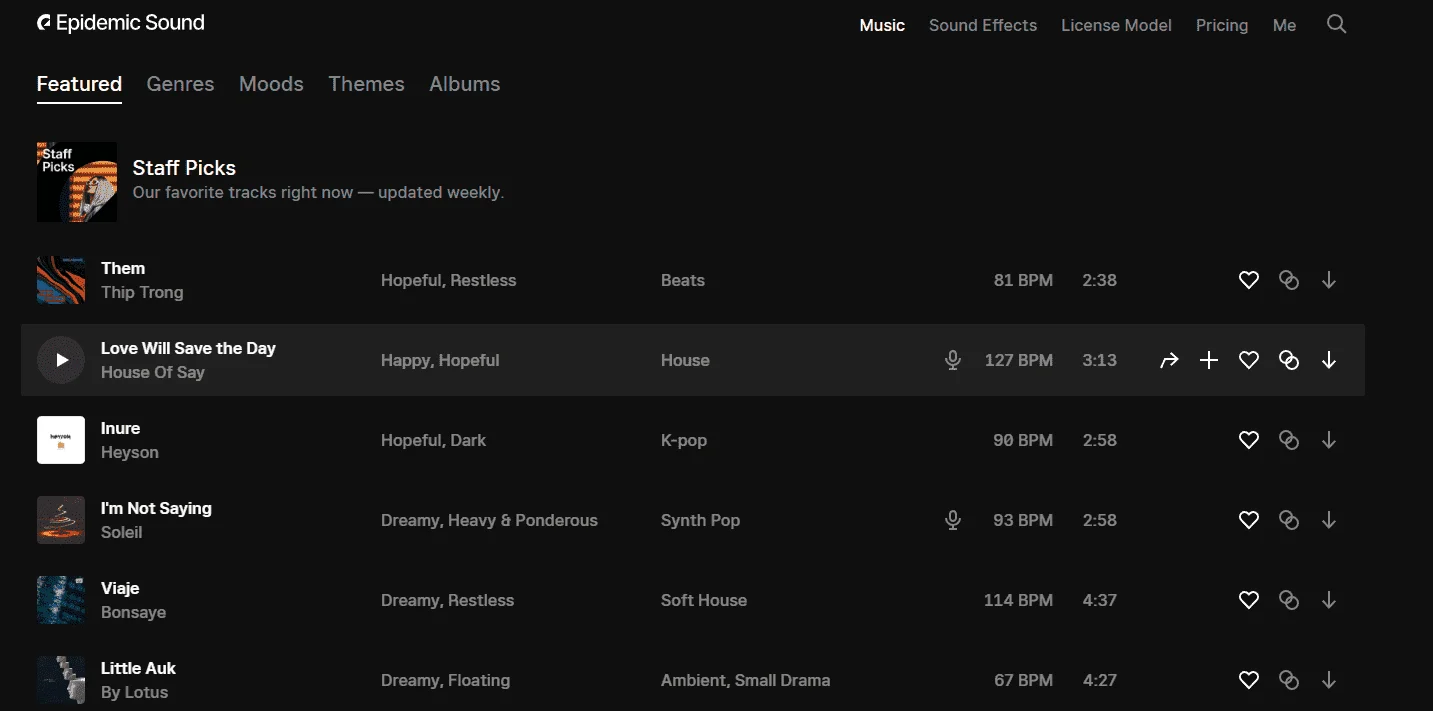The image size is (1433, 711).
Task: Download the track Them
Action: click(x=1329, y=281)
